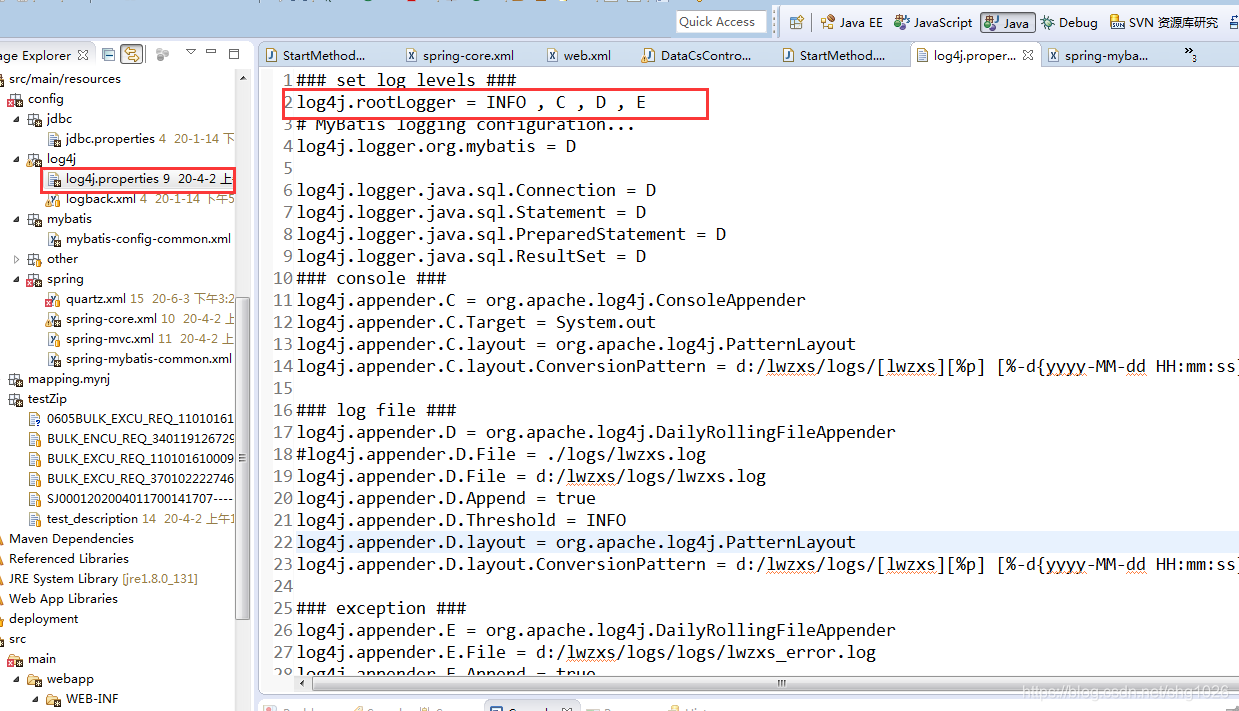Click the Open Perspective icon

click(x=797, y=22)
